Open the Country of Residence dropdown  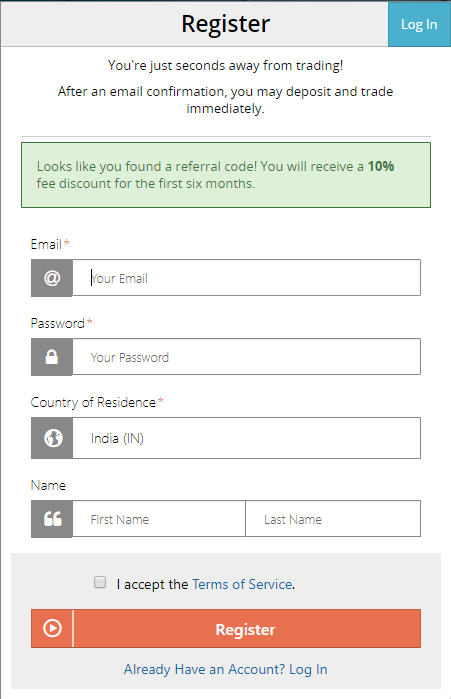click(246, 438)
